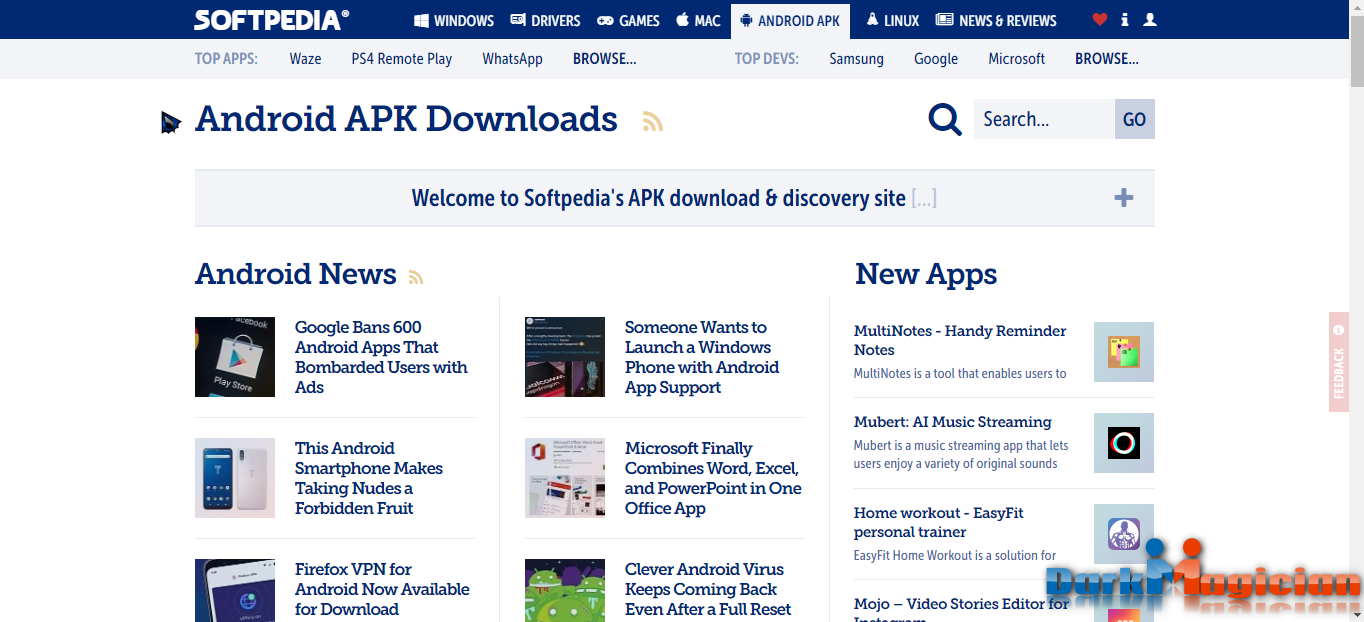Click the info icon in header
1364x622 pixels.
[x=1125, y=20]
